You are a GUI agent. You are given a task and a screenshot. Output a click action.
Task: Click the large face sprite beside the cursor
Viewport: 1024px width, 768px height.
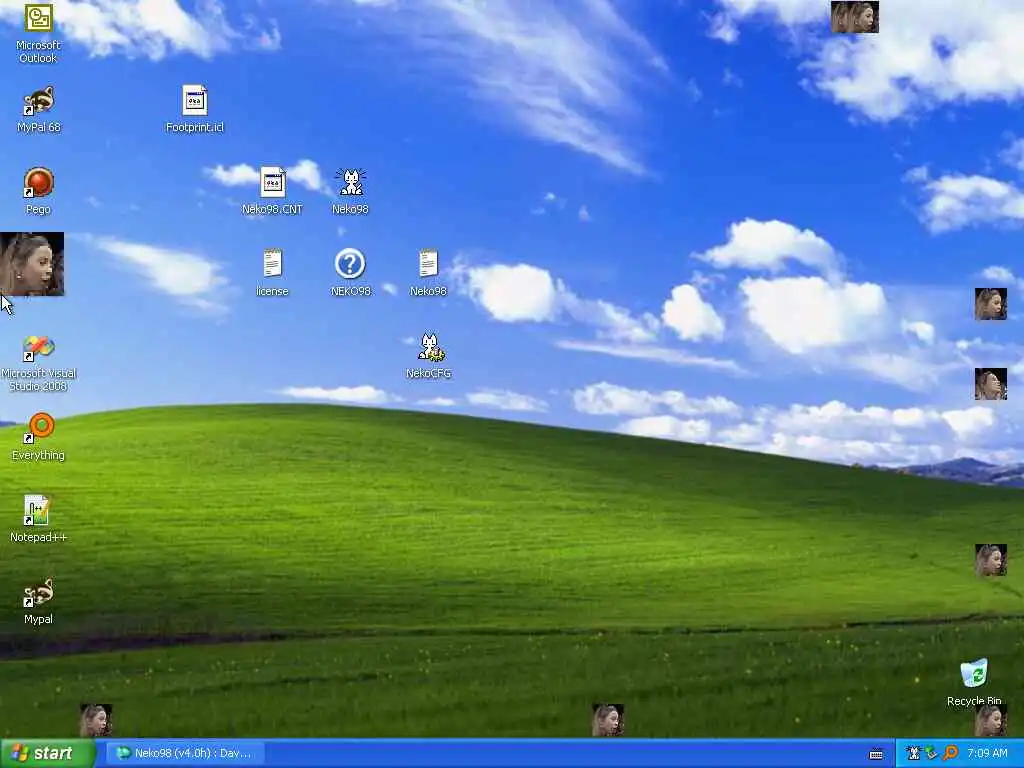(32, 264)
